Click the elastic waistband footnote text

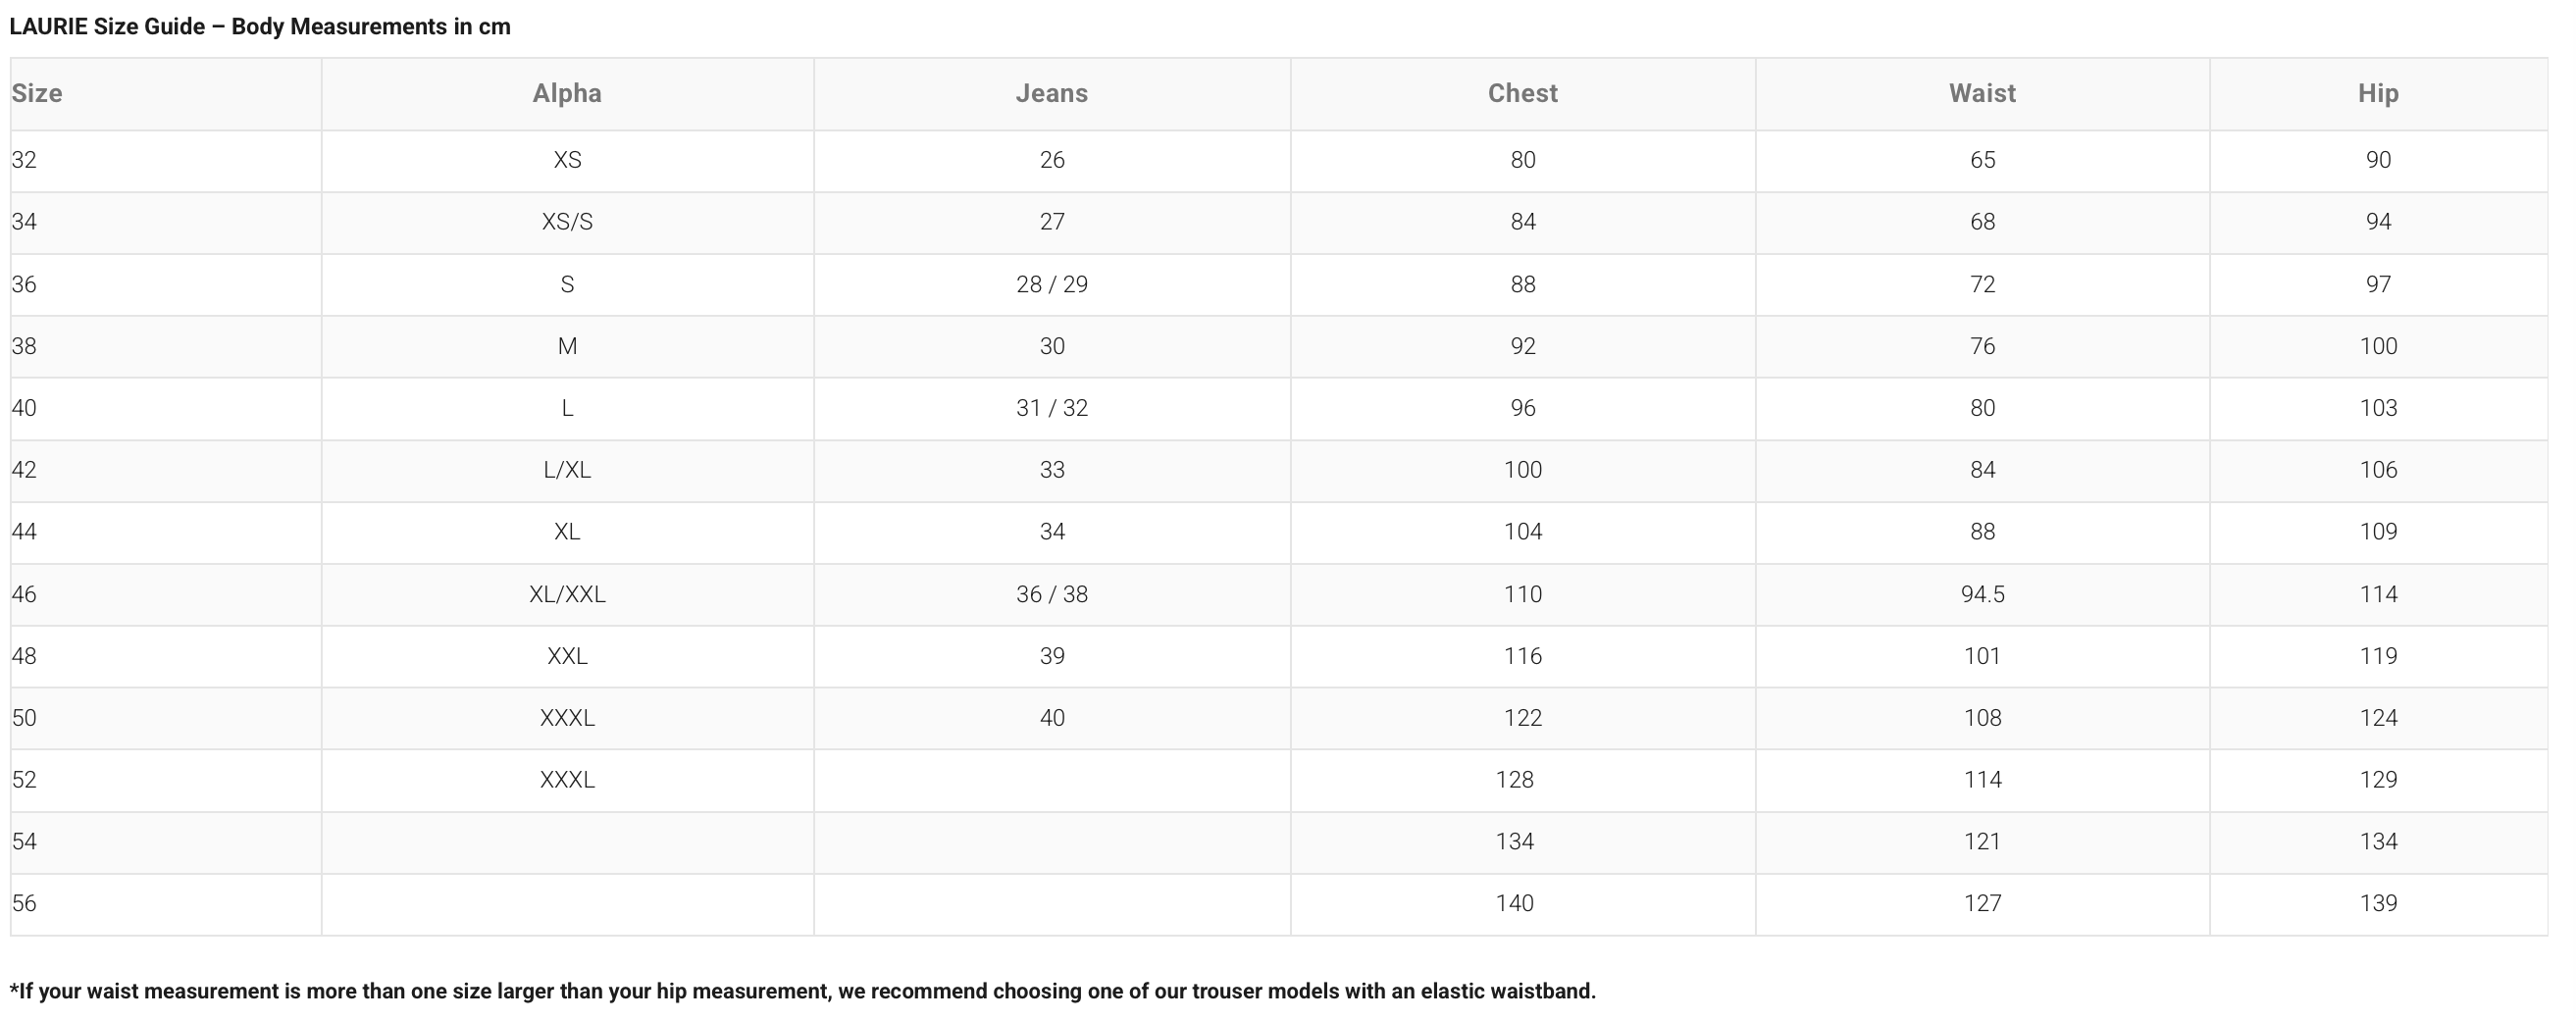click(x=802, y=991)
